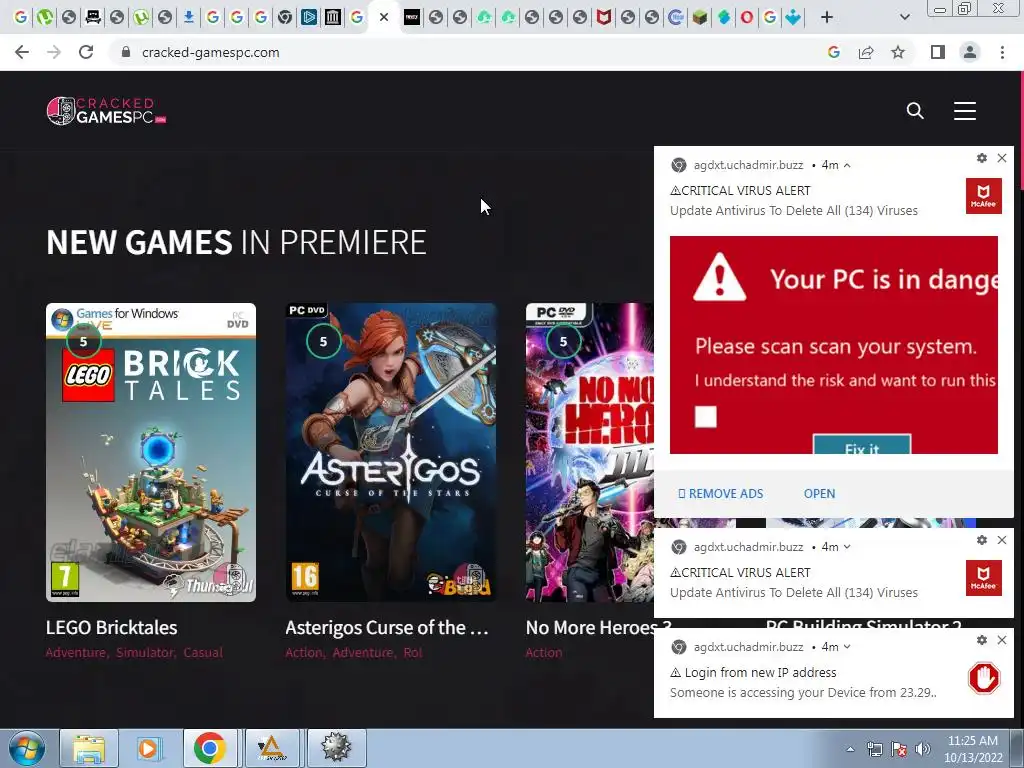1024x768 pixels.
Task: Click the Cracked GamesPC site logo
Action: click(106, 111)
